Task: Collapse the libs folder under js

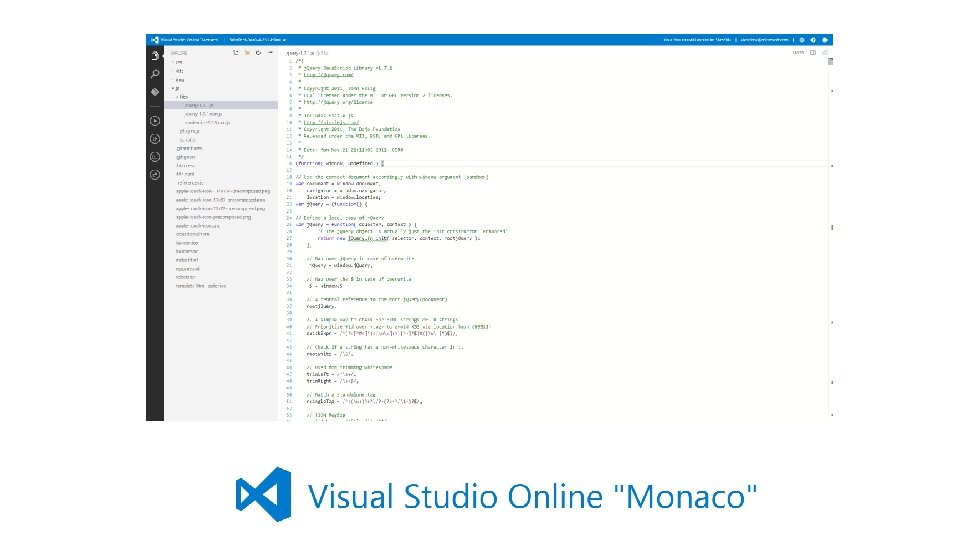Action: pos(182,97)
